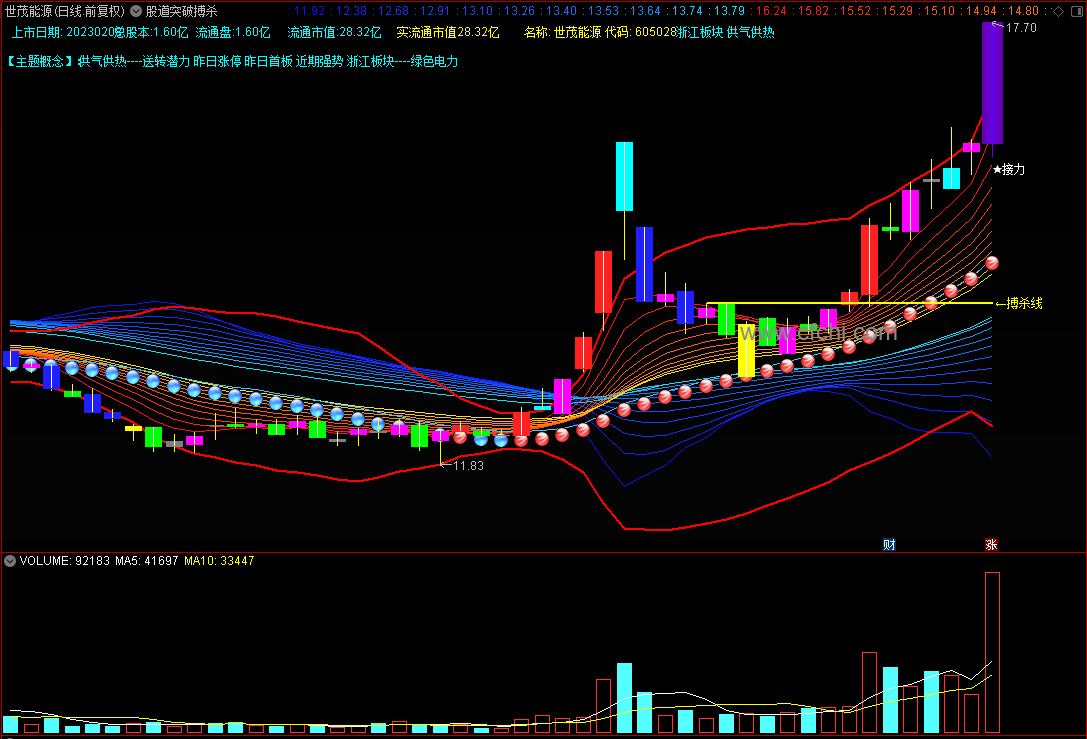This screenshot has height=739, width=1087.
Task: Click the stock code 605028
Action: coord(655,33)
